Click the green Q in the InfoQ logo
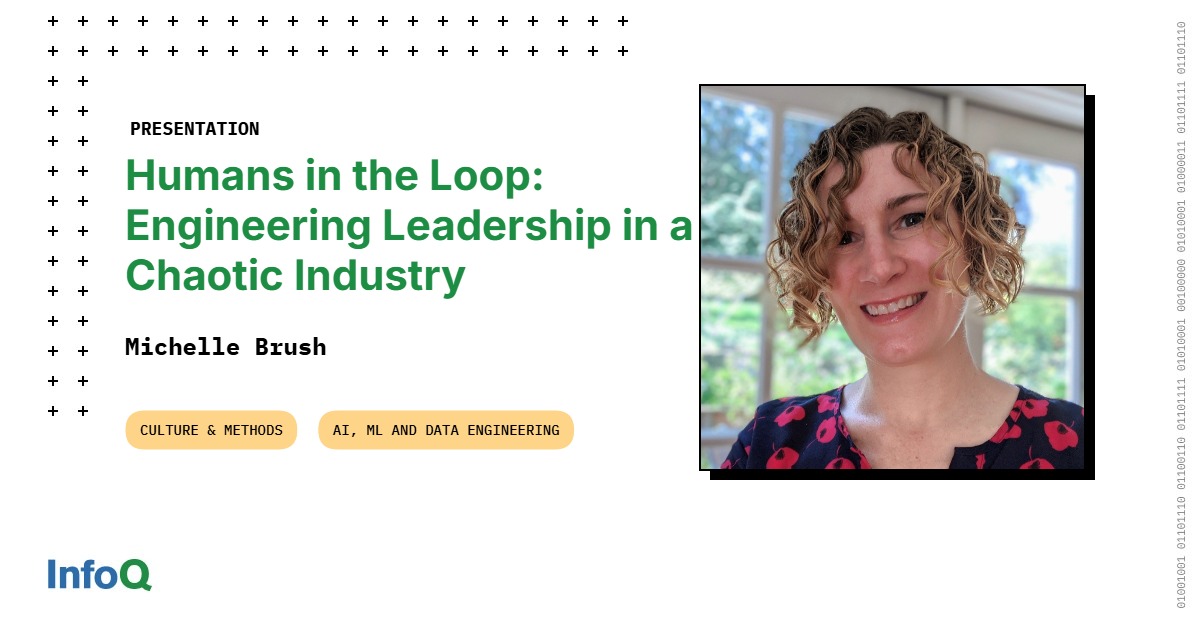This screenshot has height=630, width=1200. [136, 575]
